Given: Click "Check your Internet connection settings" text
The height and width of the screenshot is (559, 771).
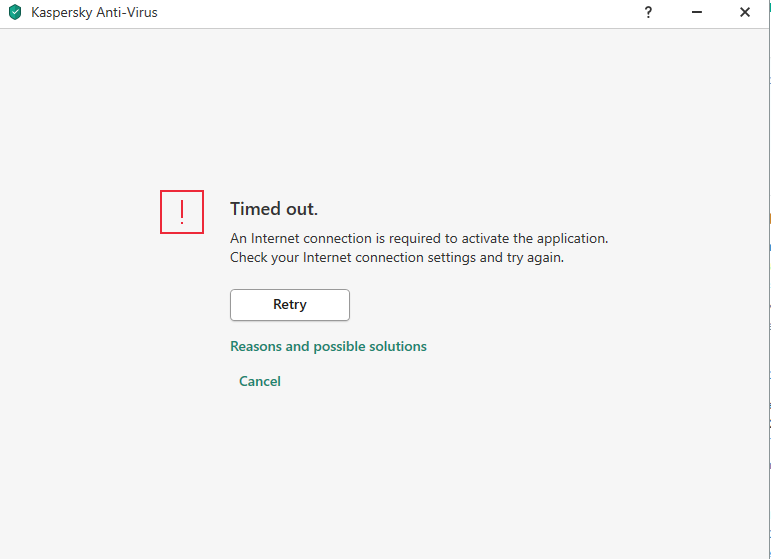Looking at the screenshot, I should click(x=397, y=258).
